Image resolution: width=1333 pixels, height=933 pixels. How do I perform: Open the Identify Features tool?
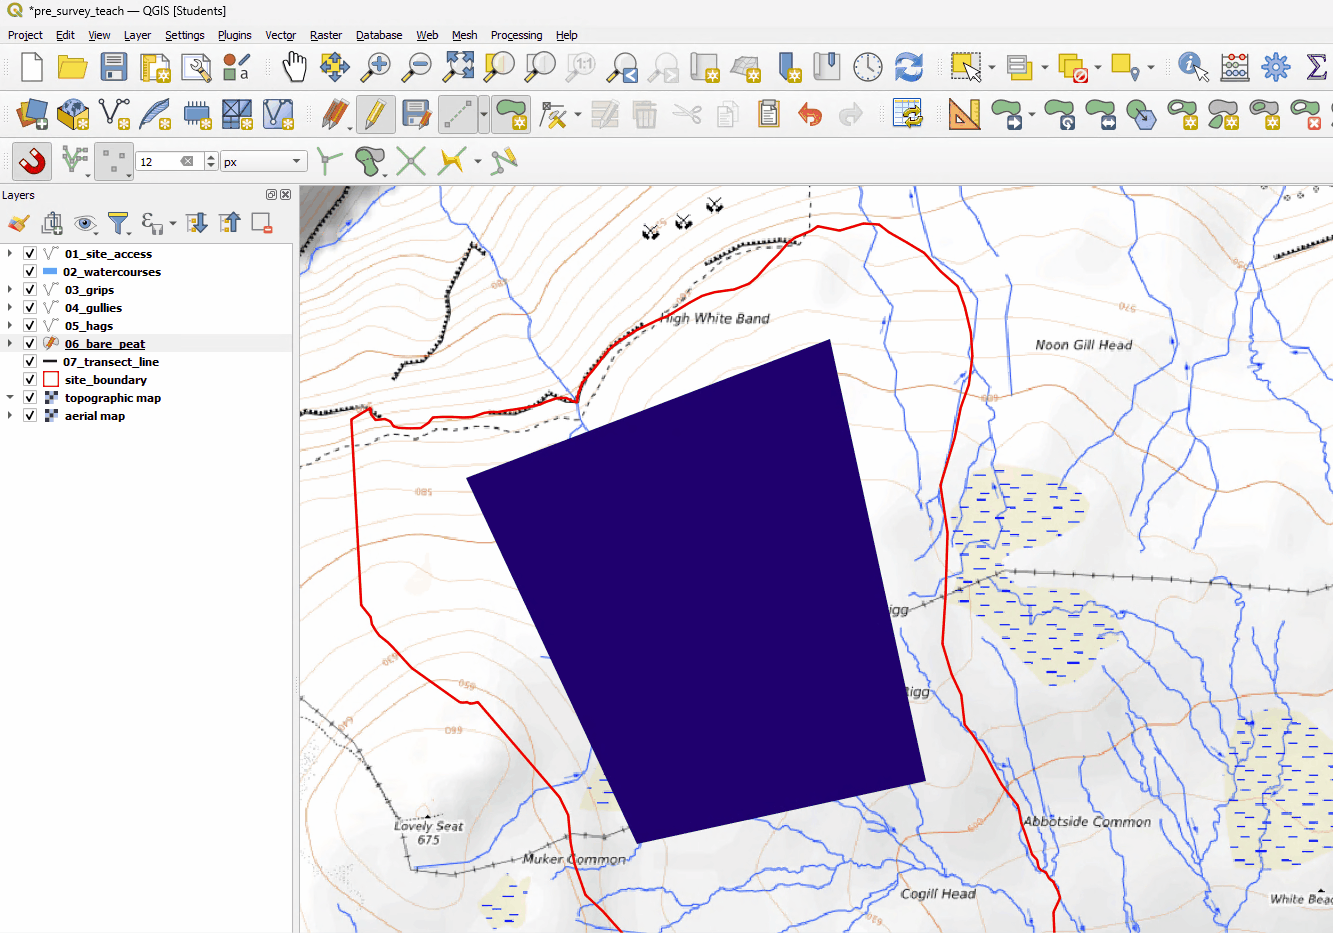pyautogui.click(x=1192, y=67)
